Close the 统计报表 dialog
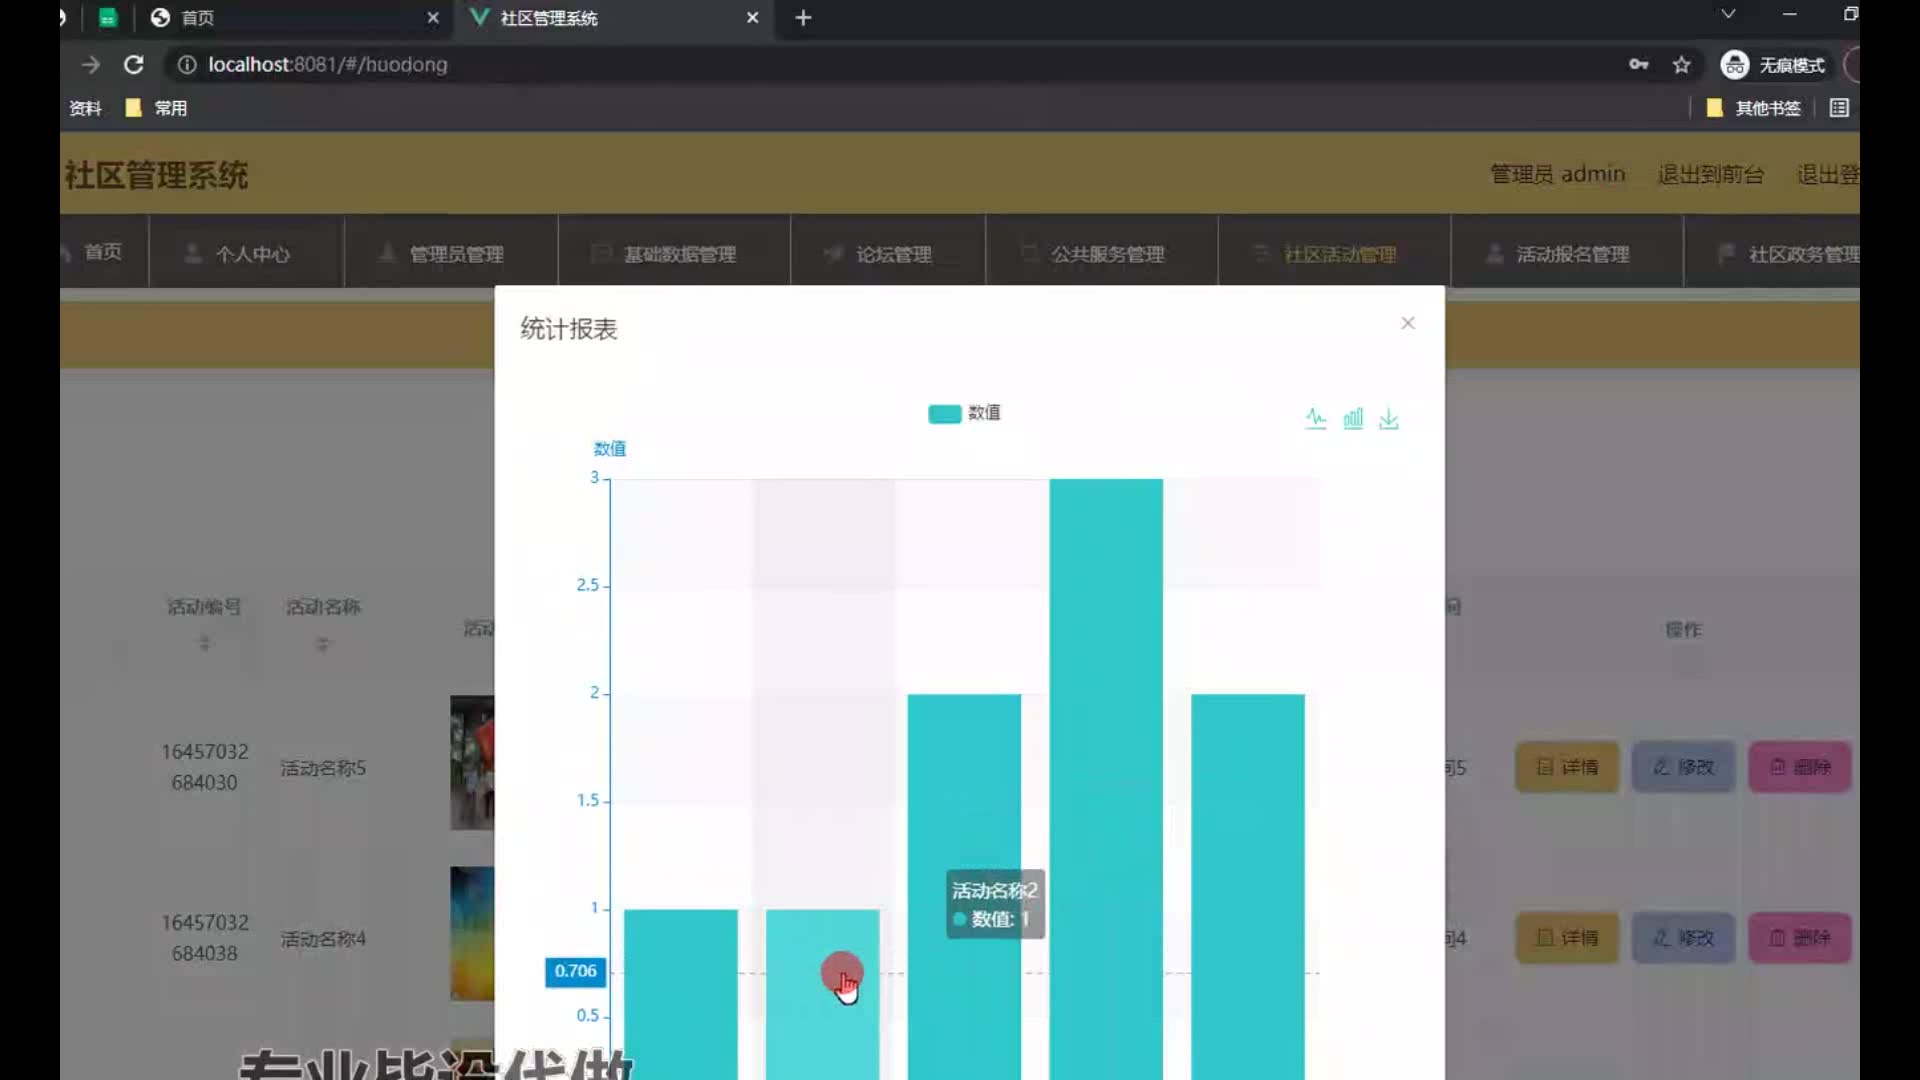 (1407, 323)
